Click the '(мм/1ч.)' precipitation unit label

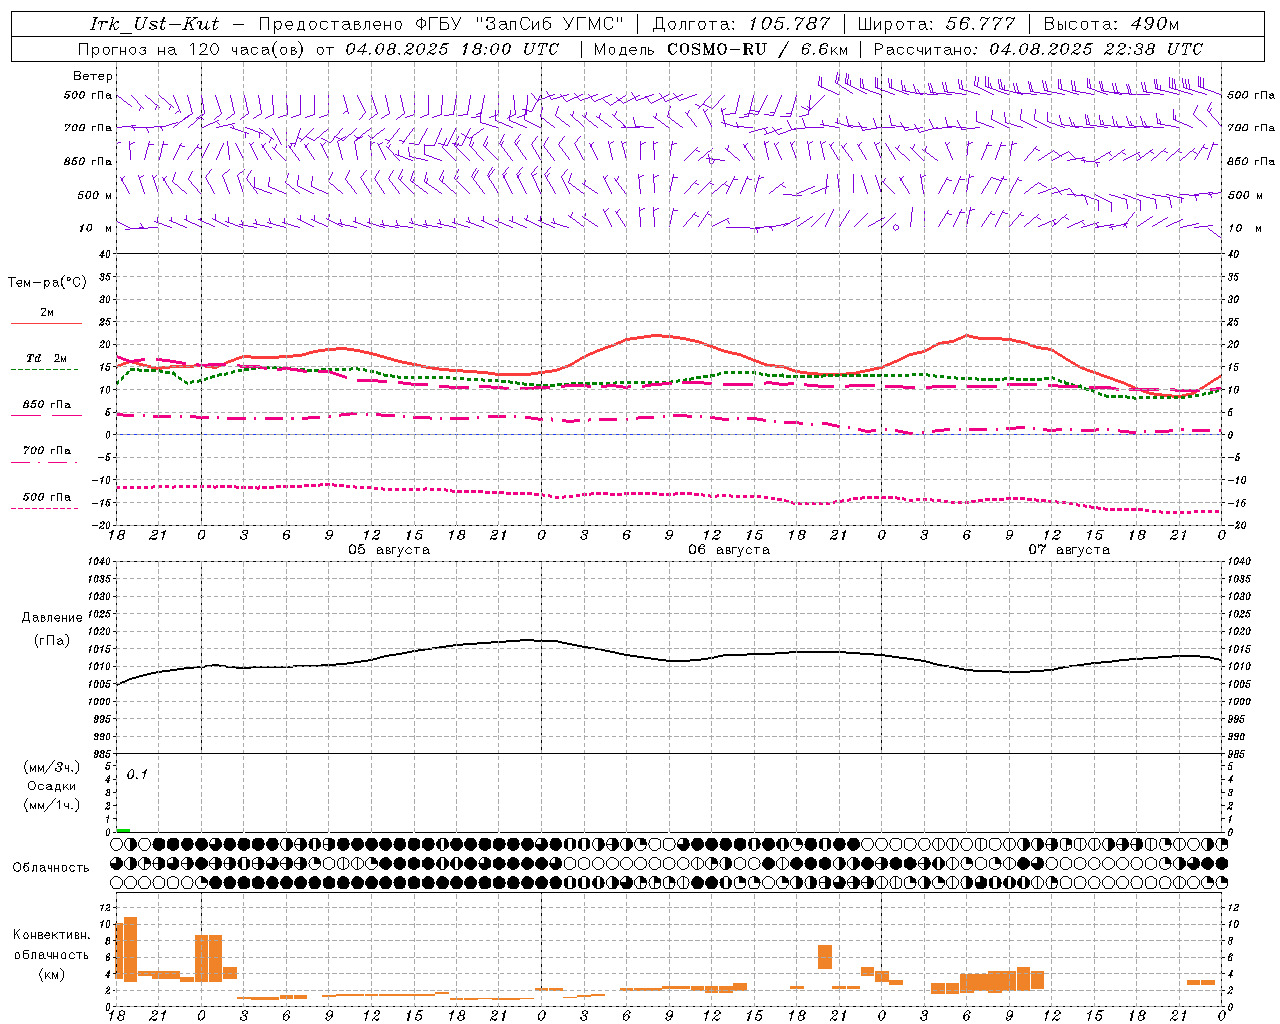51,805
